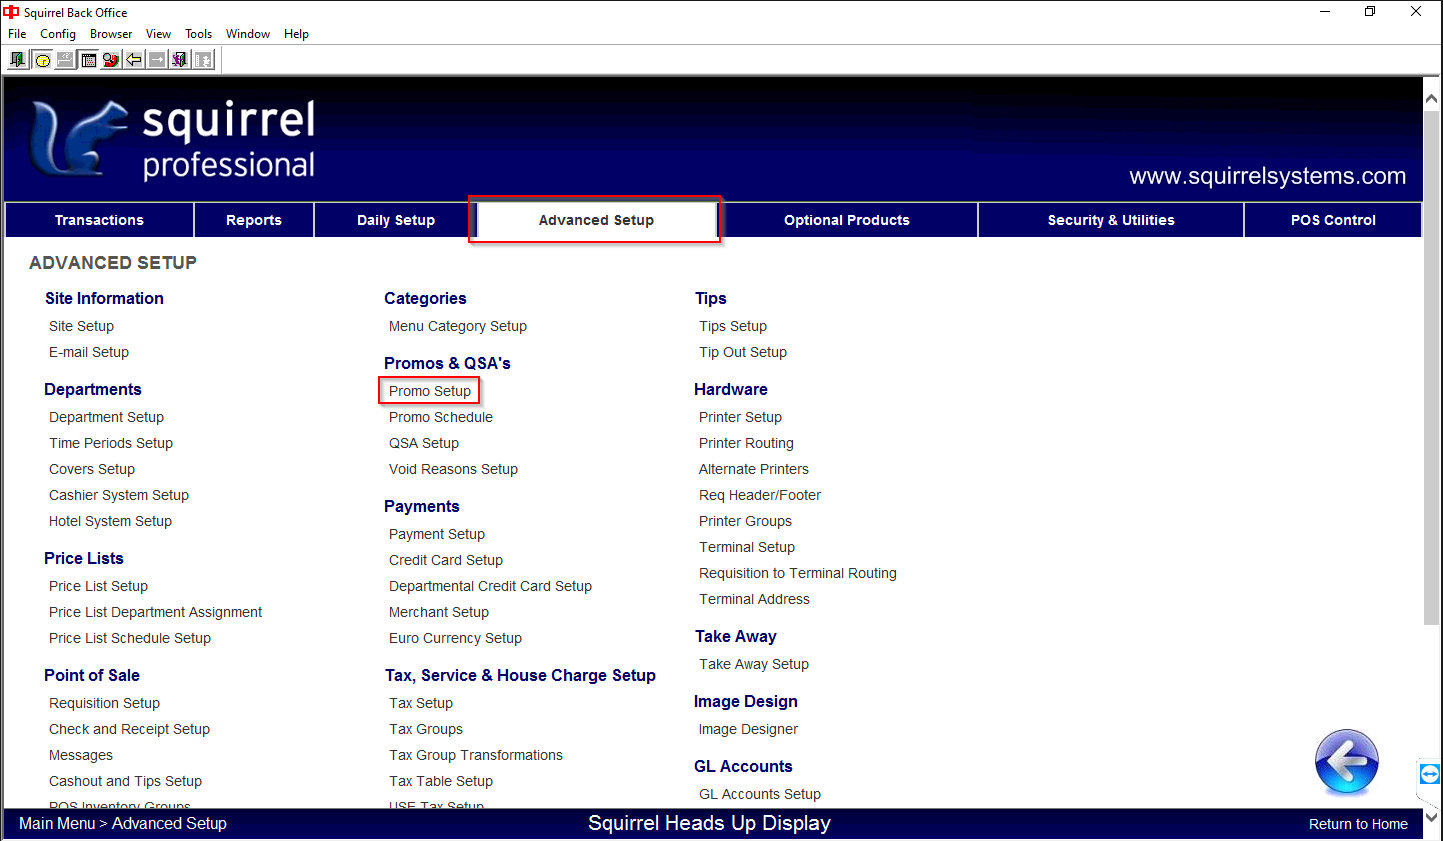Open the Help menu
Viewport: 1443px width, 841px height.
[x=296, y=34]
